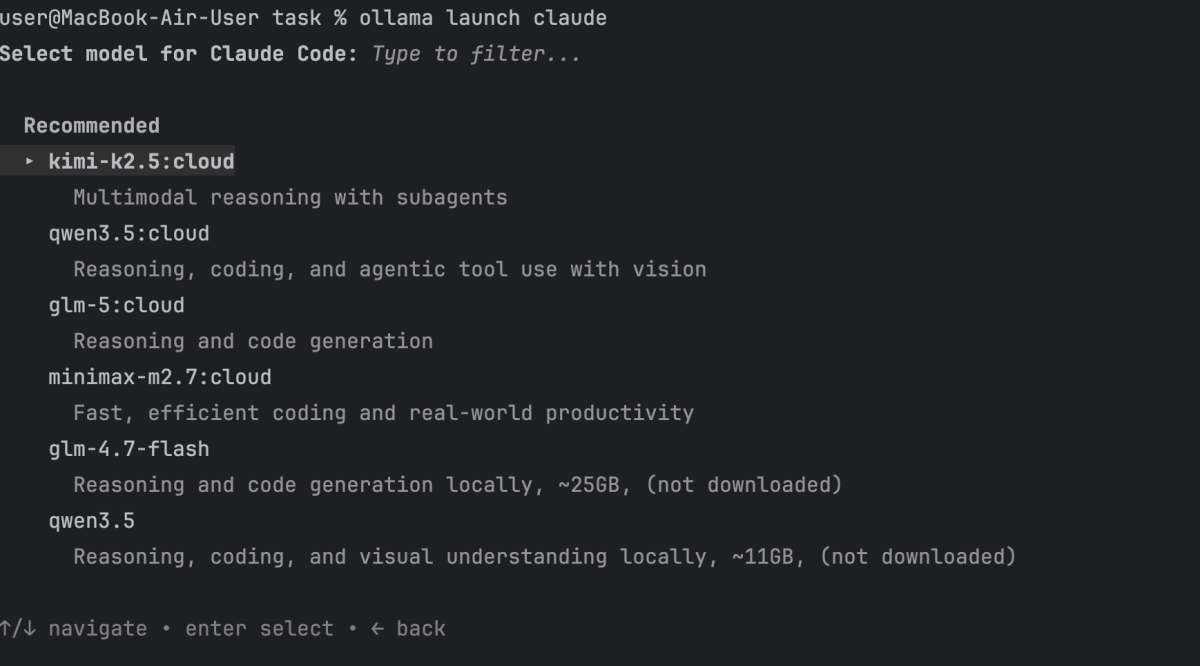
Task: Click the 'Reasoning, coding, and agentic tool use' line
Action: click(x=389, y=269)
